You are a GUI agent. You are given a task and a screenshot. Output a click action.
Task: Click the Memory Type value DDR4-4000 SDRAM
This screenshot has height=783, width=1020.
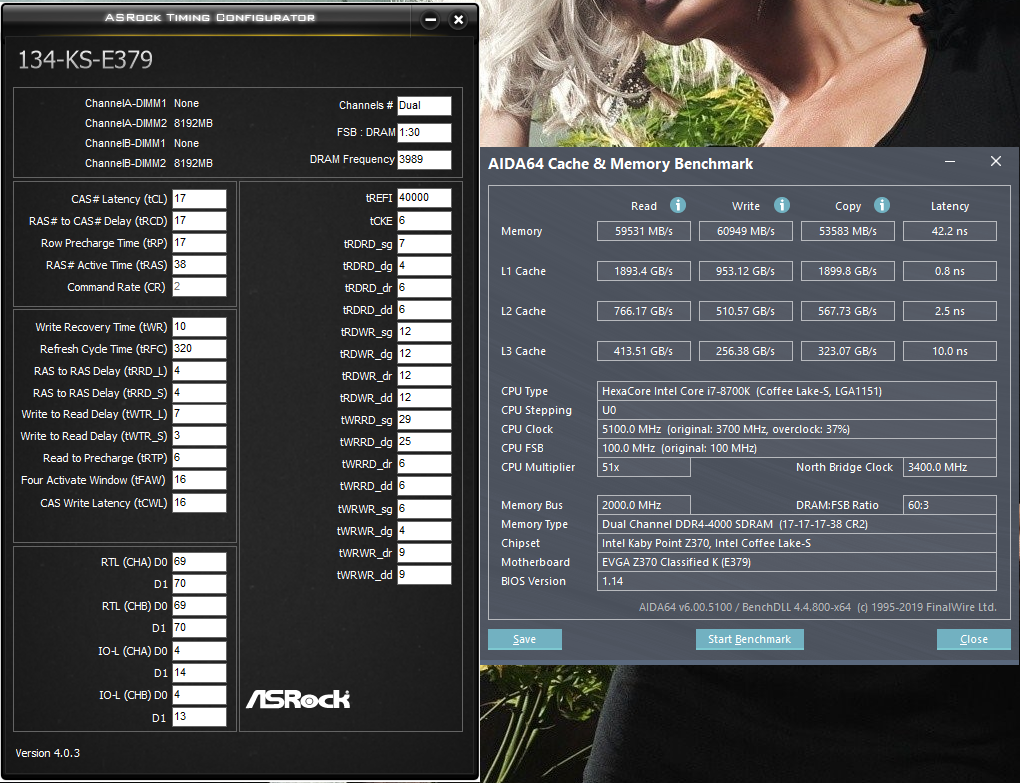click(797, 524)
